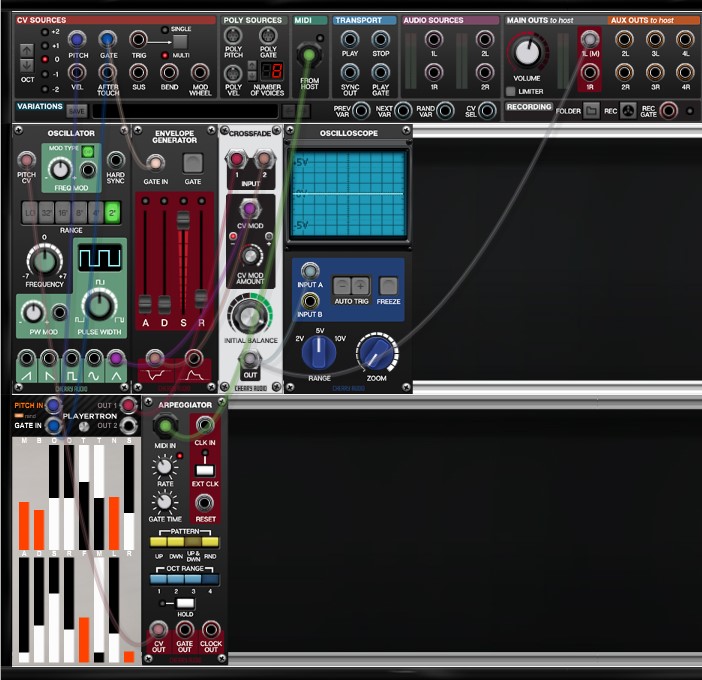Toggle the oscillator MOD TYPE button
Screen dimensions: 702x680
pyautogui.click(x=87, y=152)
